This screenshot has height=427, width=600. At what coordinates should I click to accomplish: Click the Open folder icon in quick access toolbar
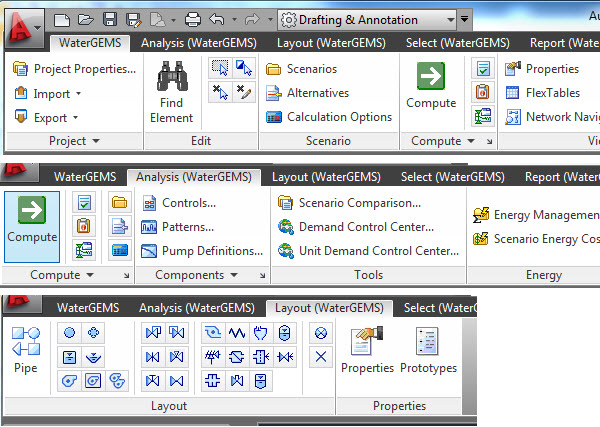tap(86, 20)
